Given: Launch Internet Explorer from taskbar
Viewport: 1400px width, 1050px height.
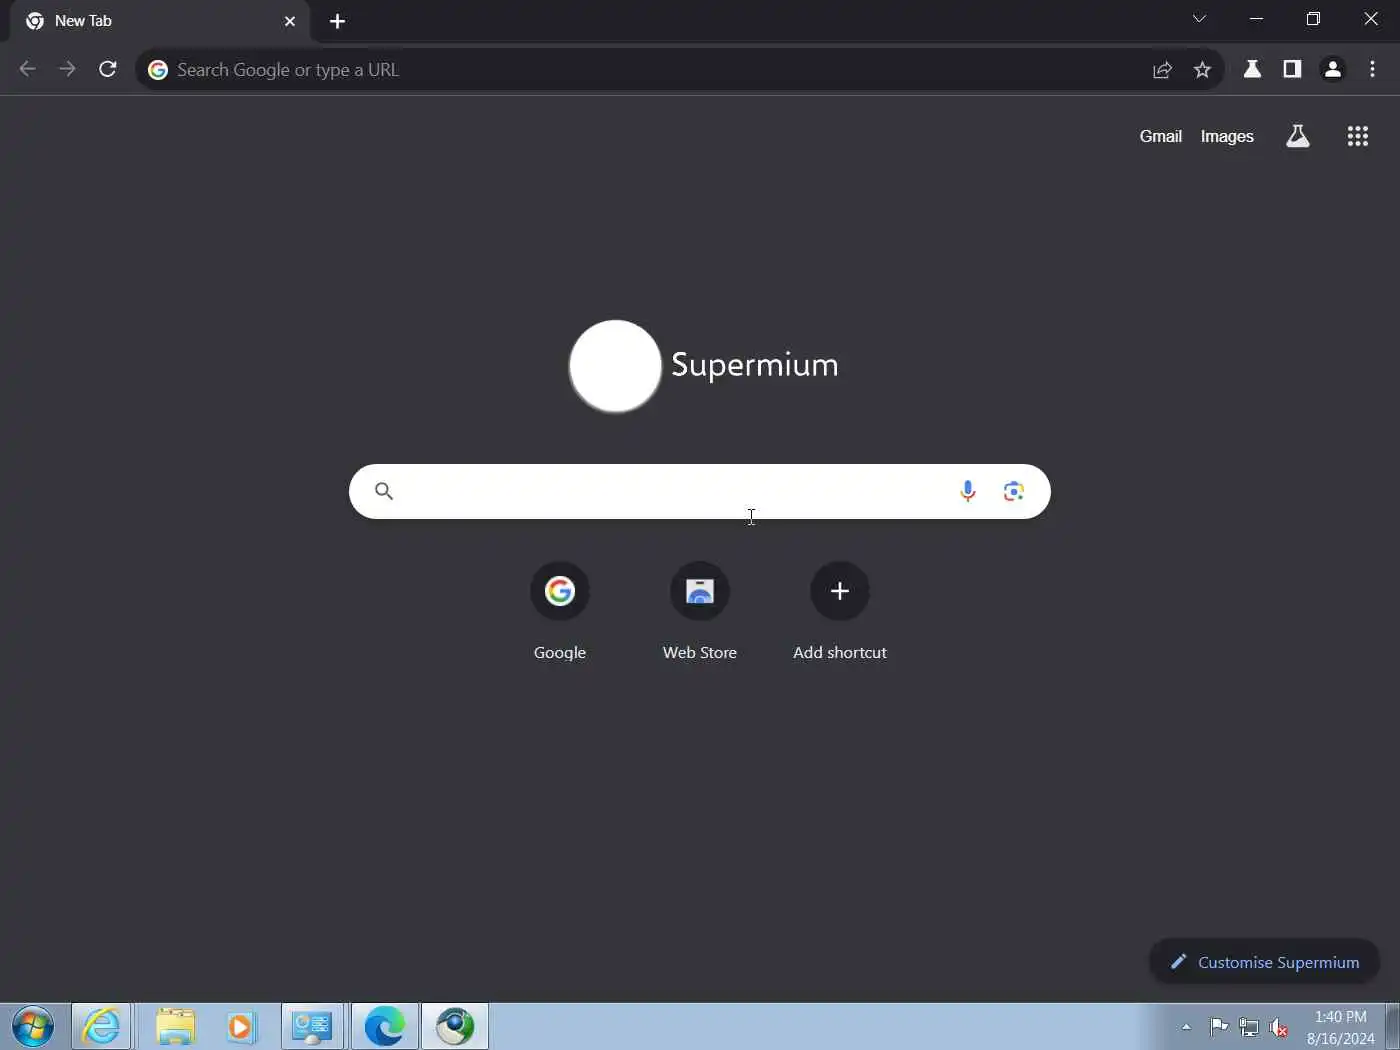Looking at the screenshot, I should pyautogui.click(x=101, y=1026).
